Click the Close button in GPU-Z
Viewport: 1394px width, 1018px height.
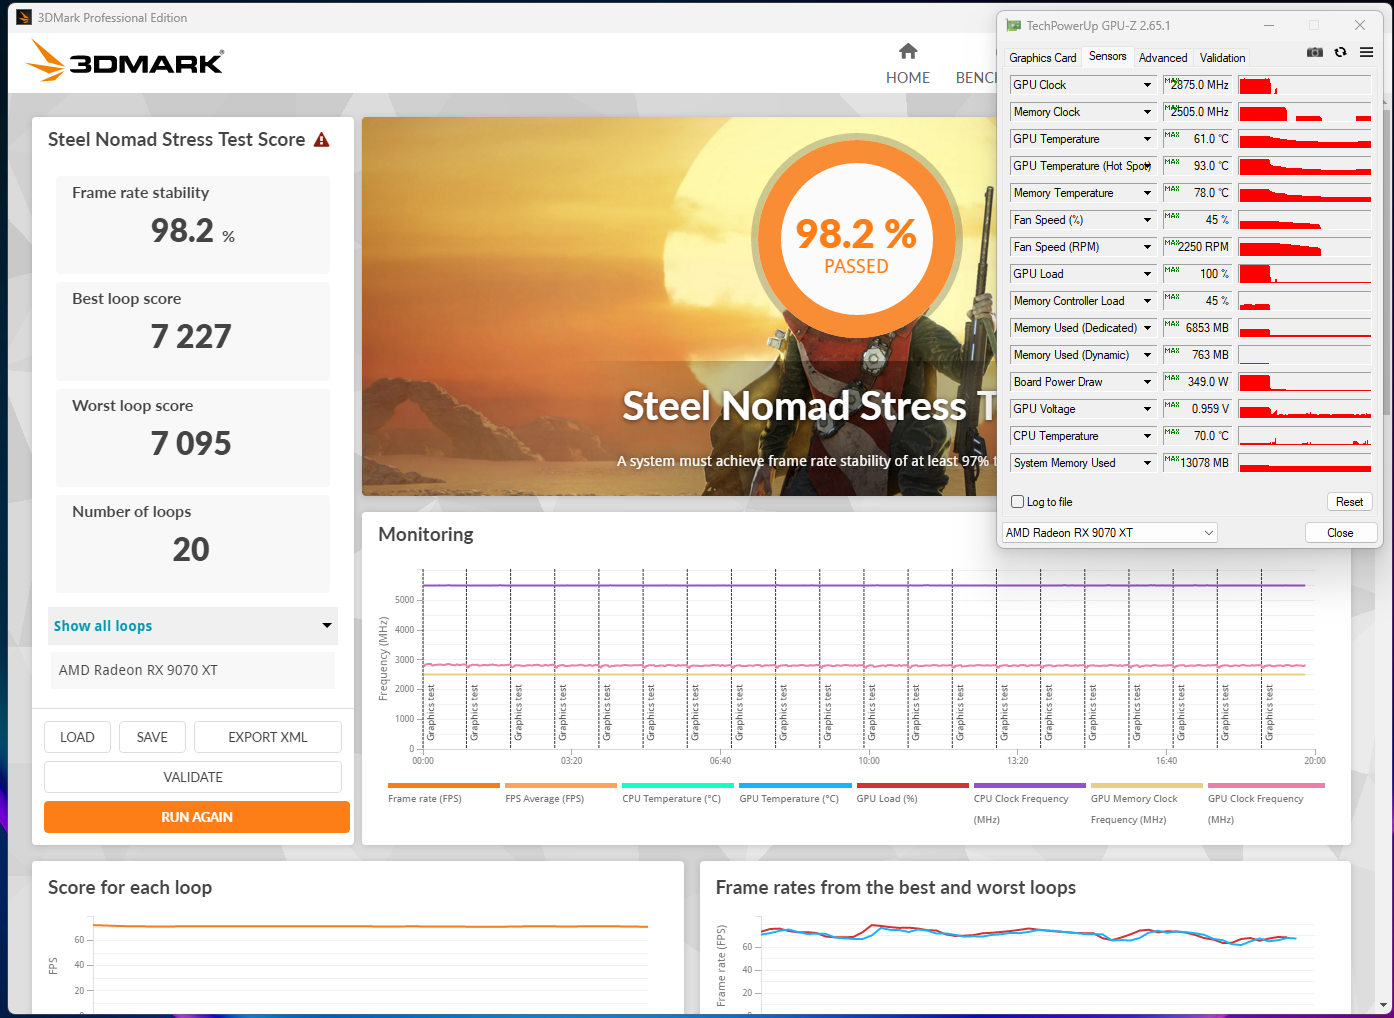coord(1341,533)
